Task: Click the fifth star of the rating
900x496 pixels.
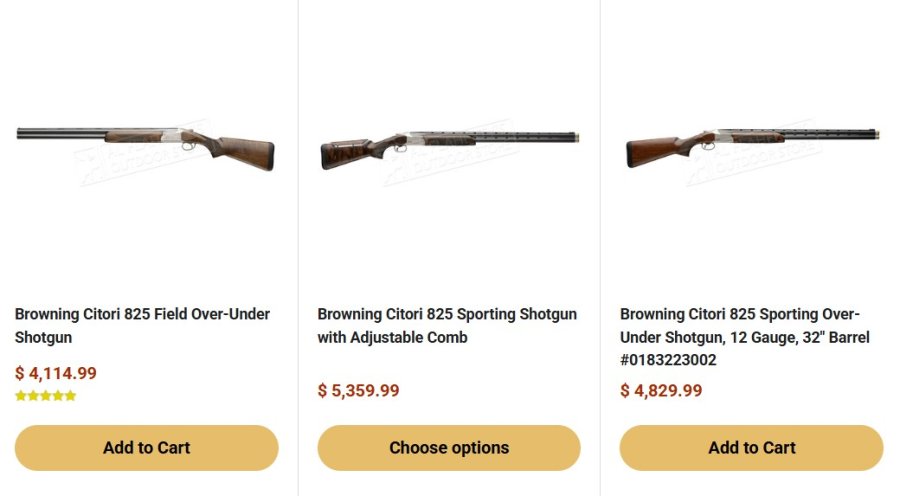Action: (70, 396)
